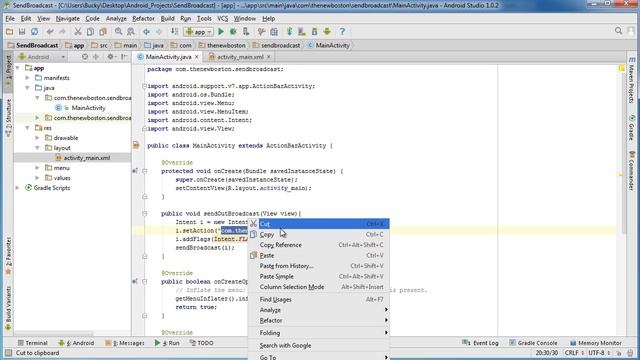Viewport: 640px width, 360px height.
Task: Select MainActivity in project tree
Action: (x=88, y=108)
